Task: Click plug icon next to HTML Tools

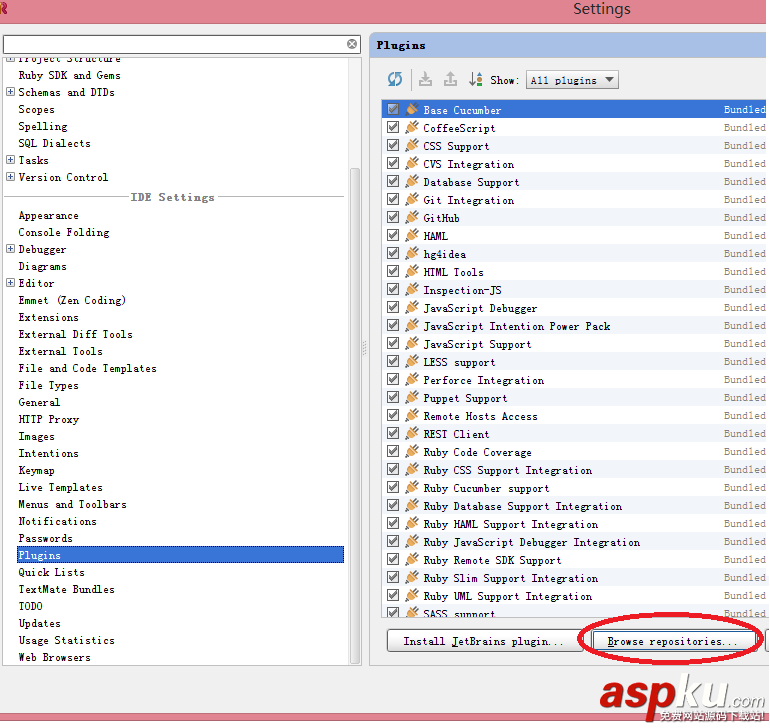Action: coord(412,271)
